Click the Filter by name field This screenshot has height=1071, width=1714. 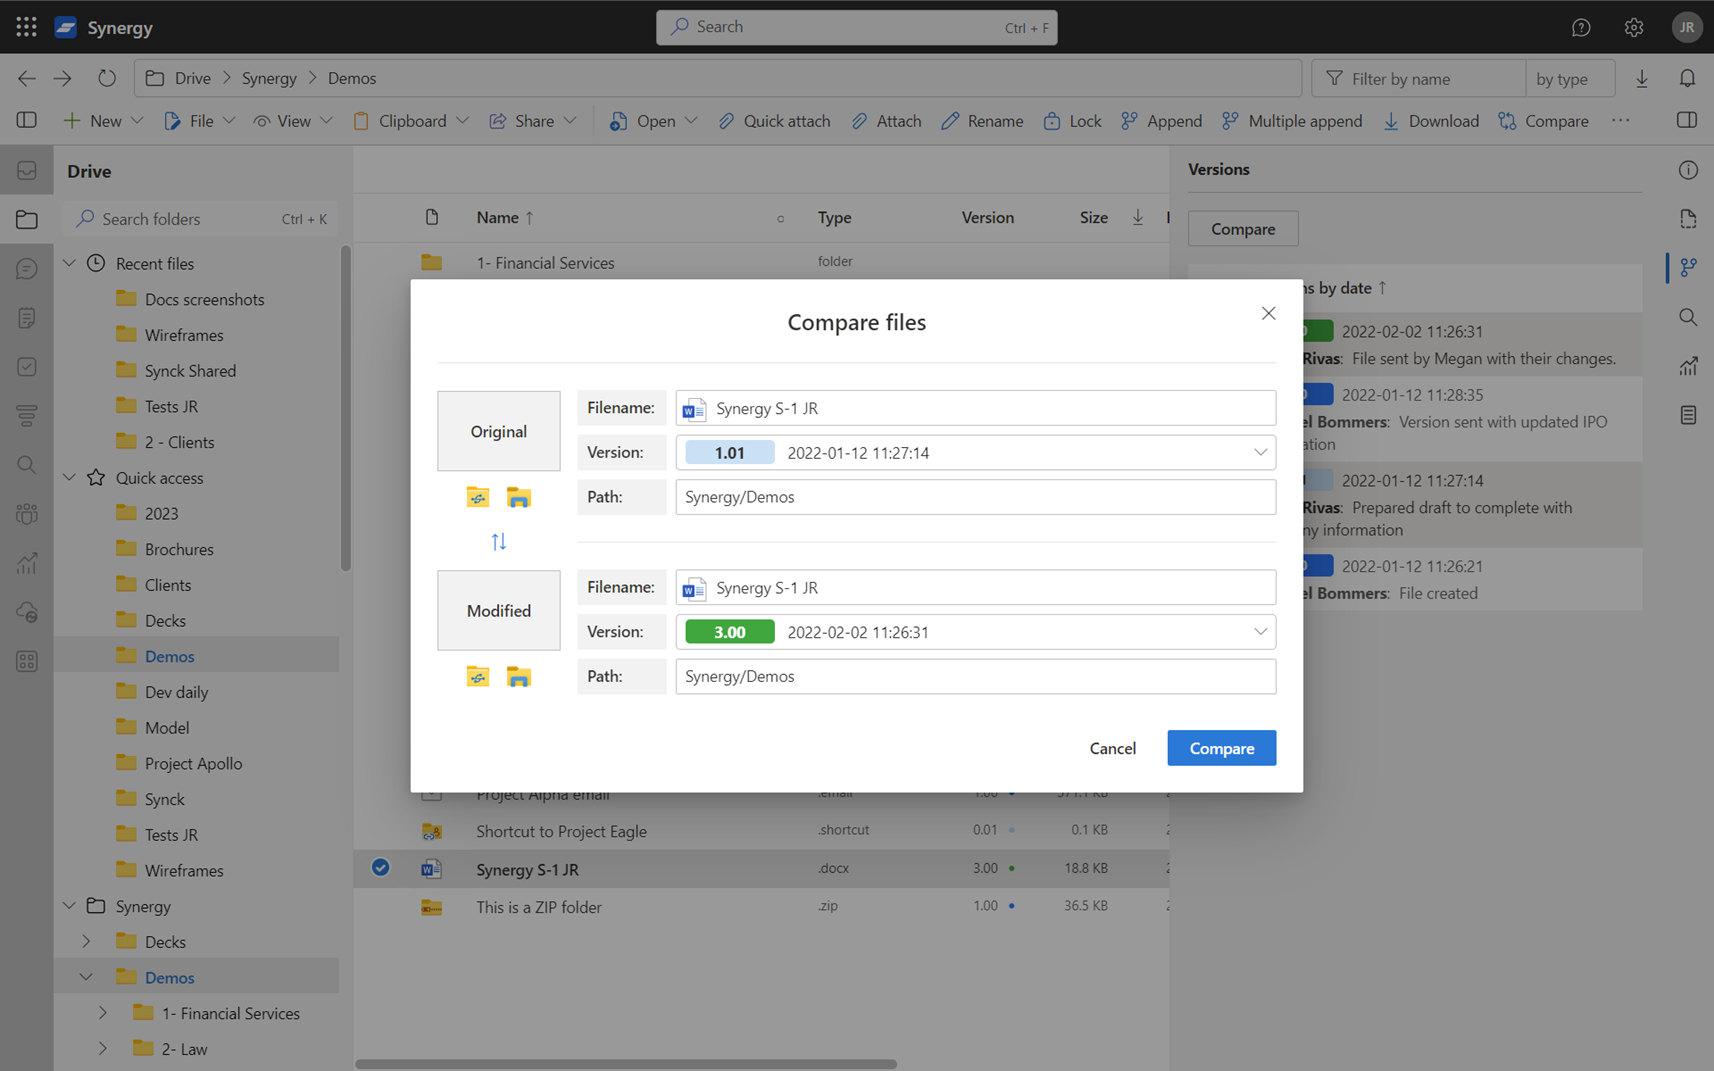click(1418, 78)
